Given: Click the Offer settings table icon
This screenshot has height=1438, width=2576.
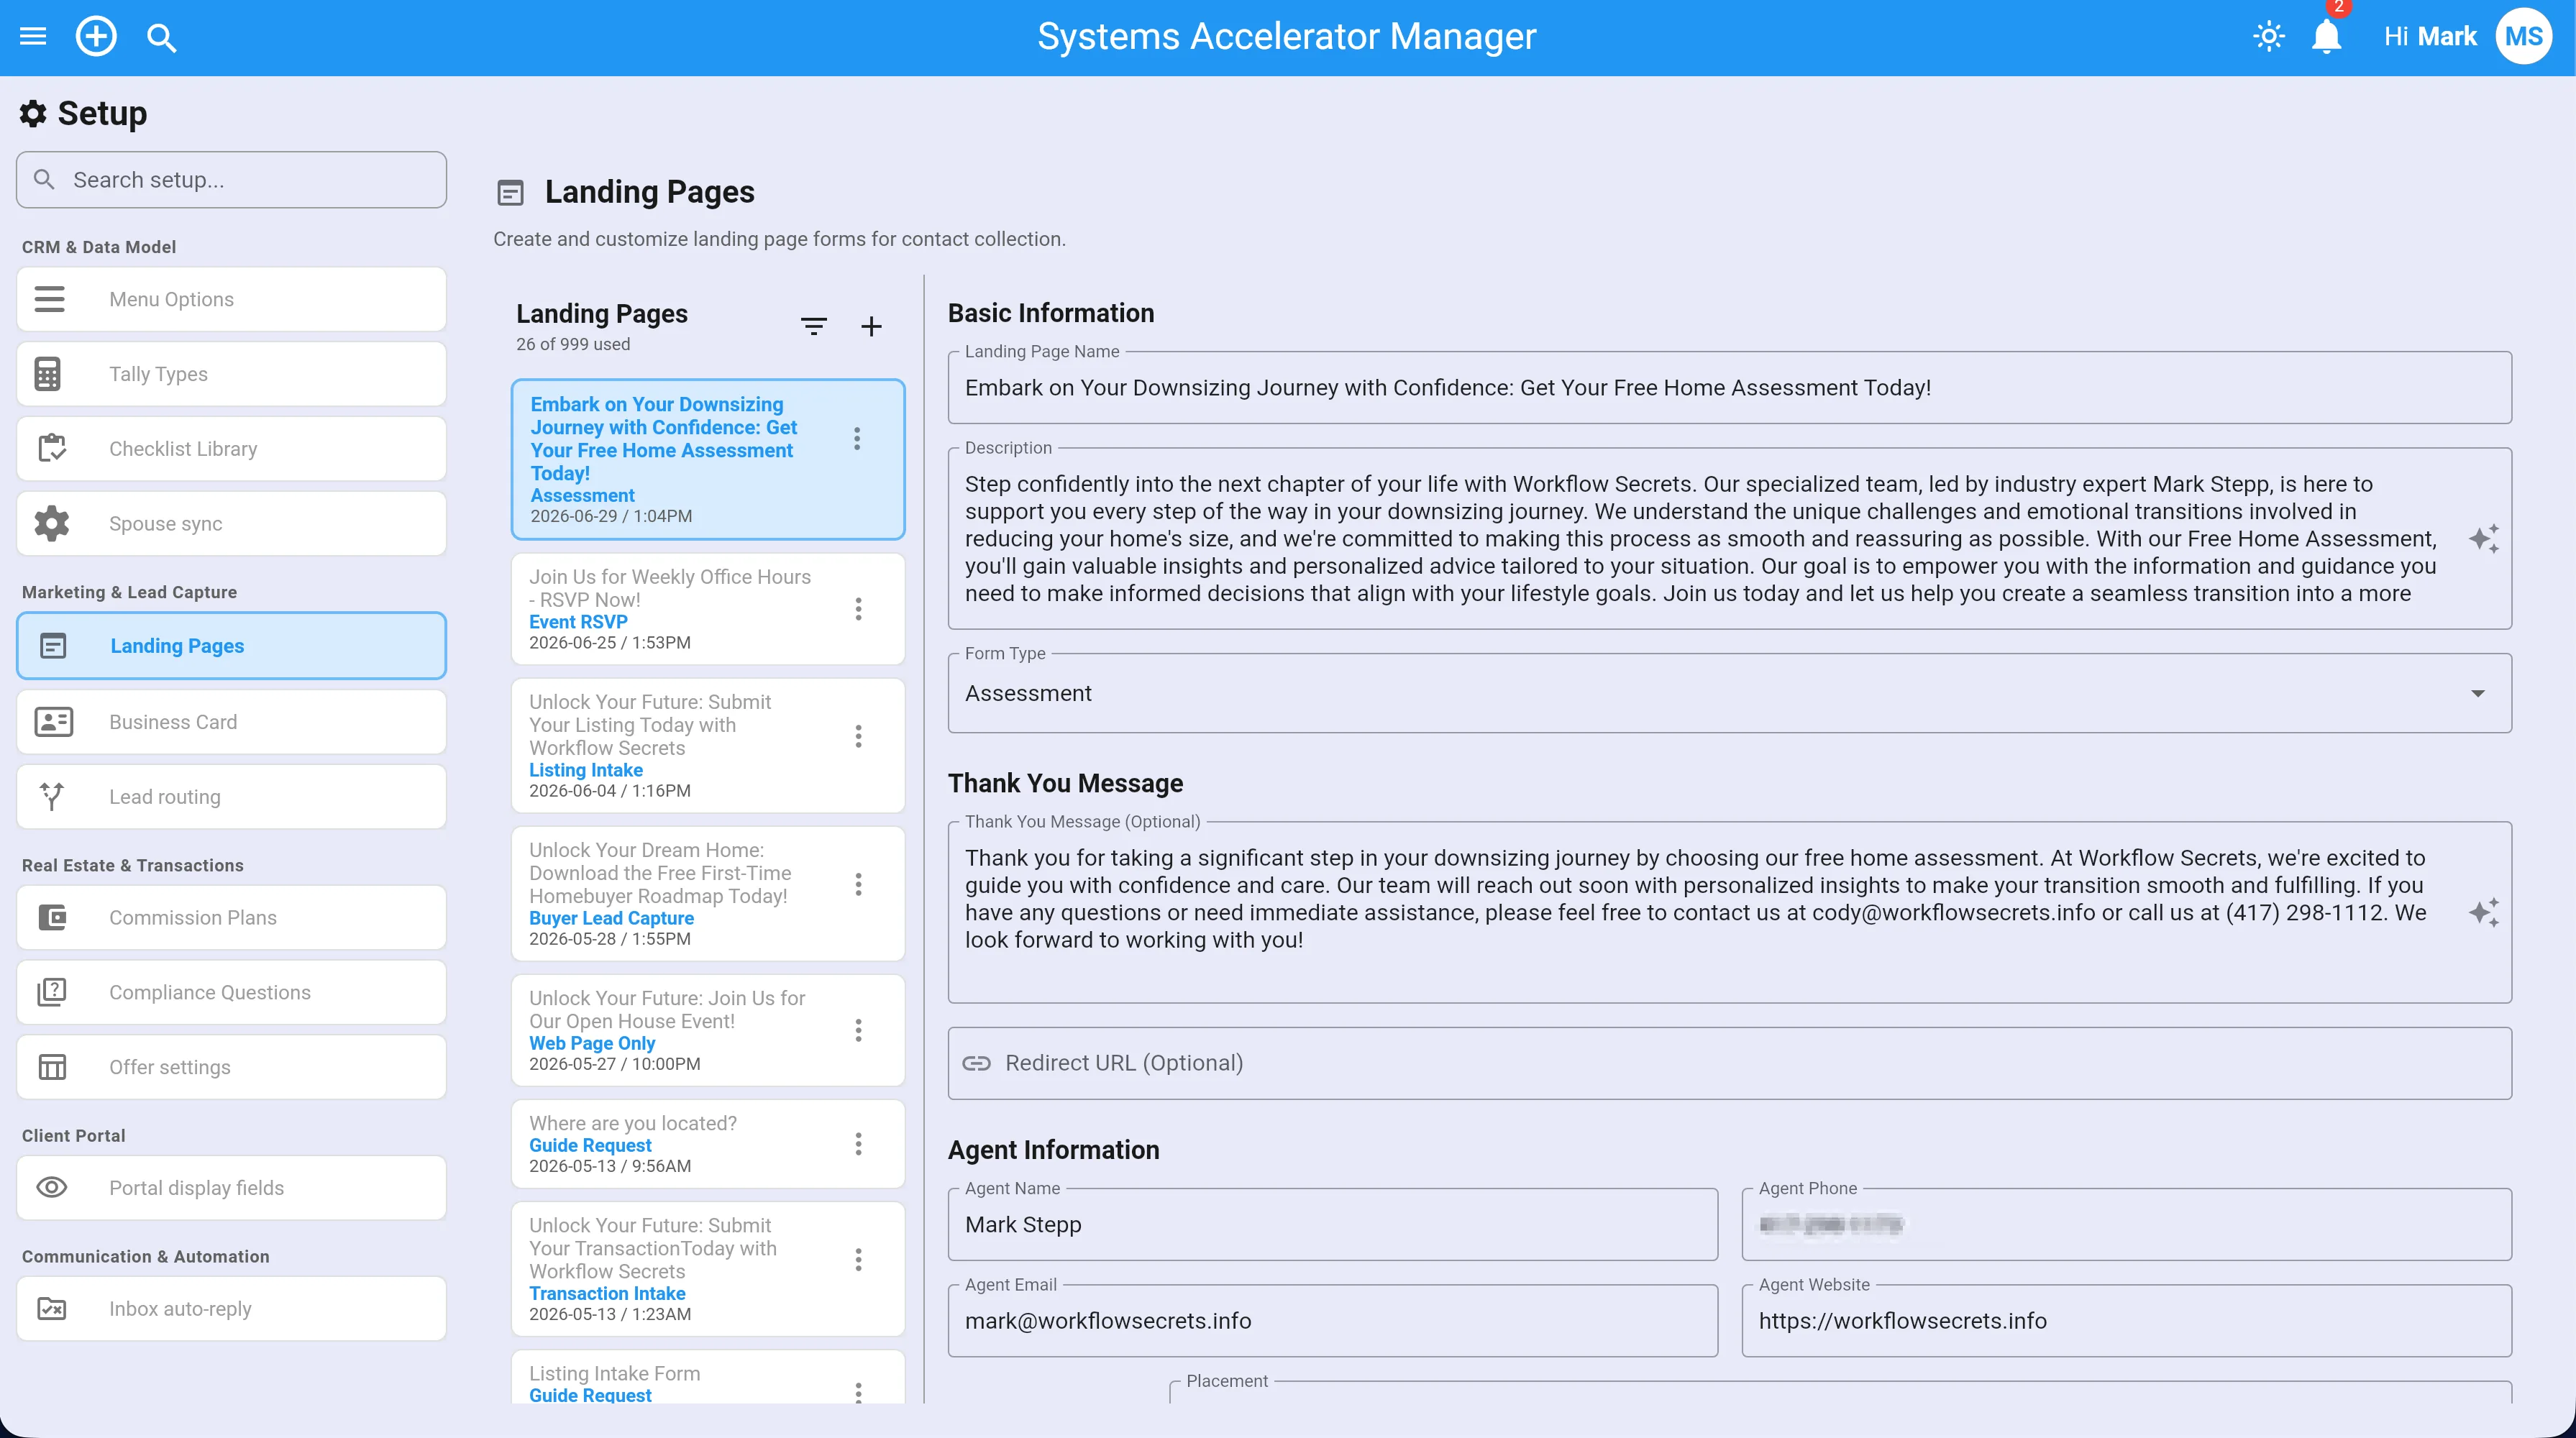Looking at the screenshot, I should coord(52,1067).
